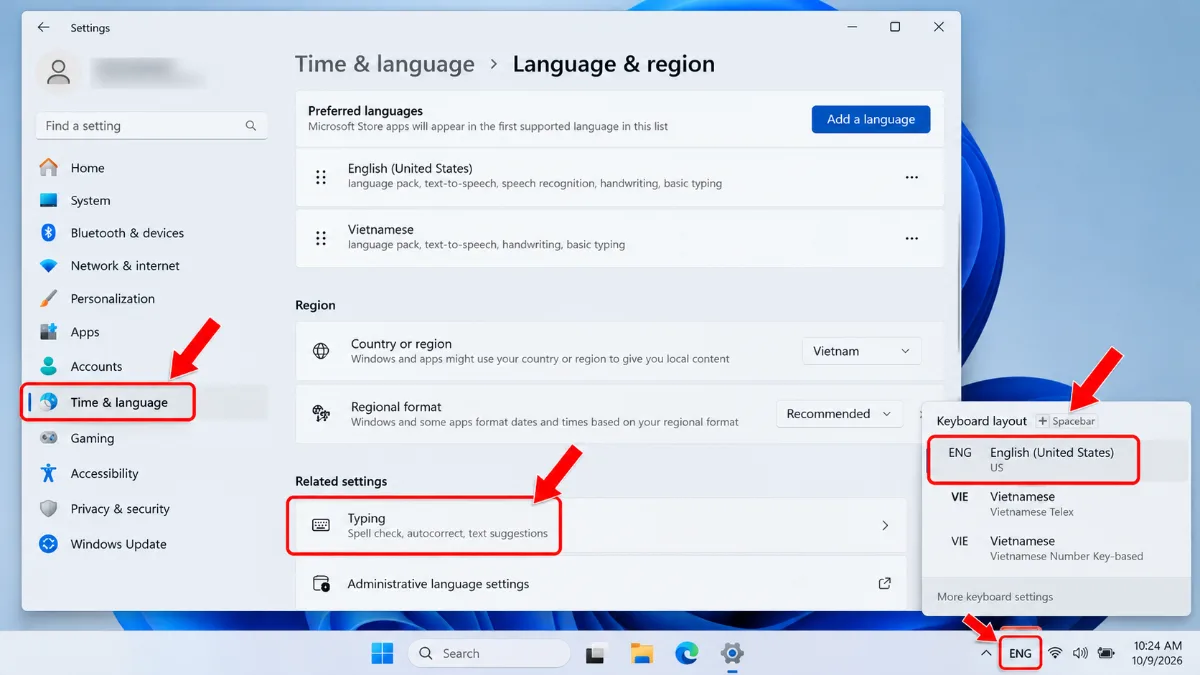Viewport: 1200px width, 675px height.
Task: Select Vietnamese Number Key-based keyboard layout
Action: [x=1055, y=548]
